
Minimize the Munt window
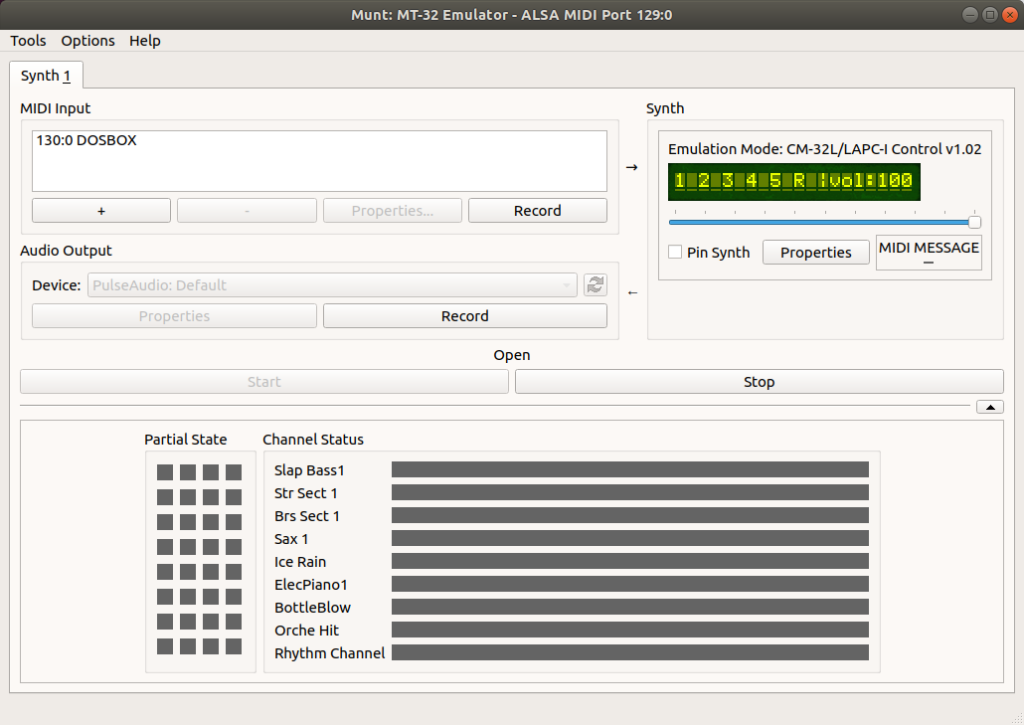click(x=970, y=14)
